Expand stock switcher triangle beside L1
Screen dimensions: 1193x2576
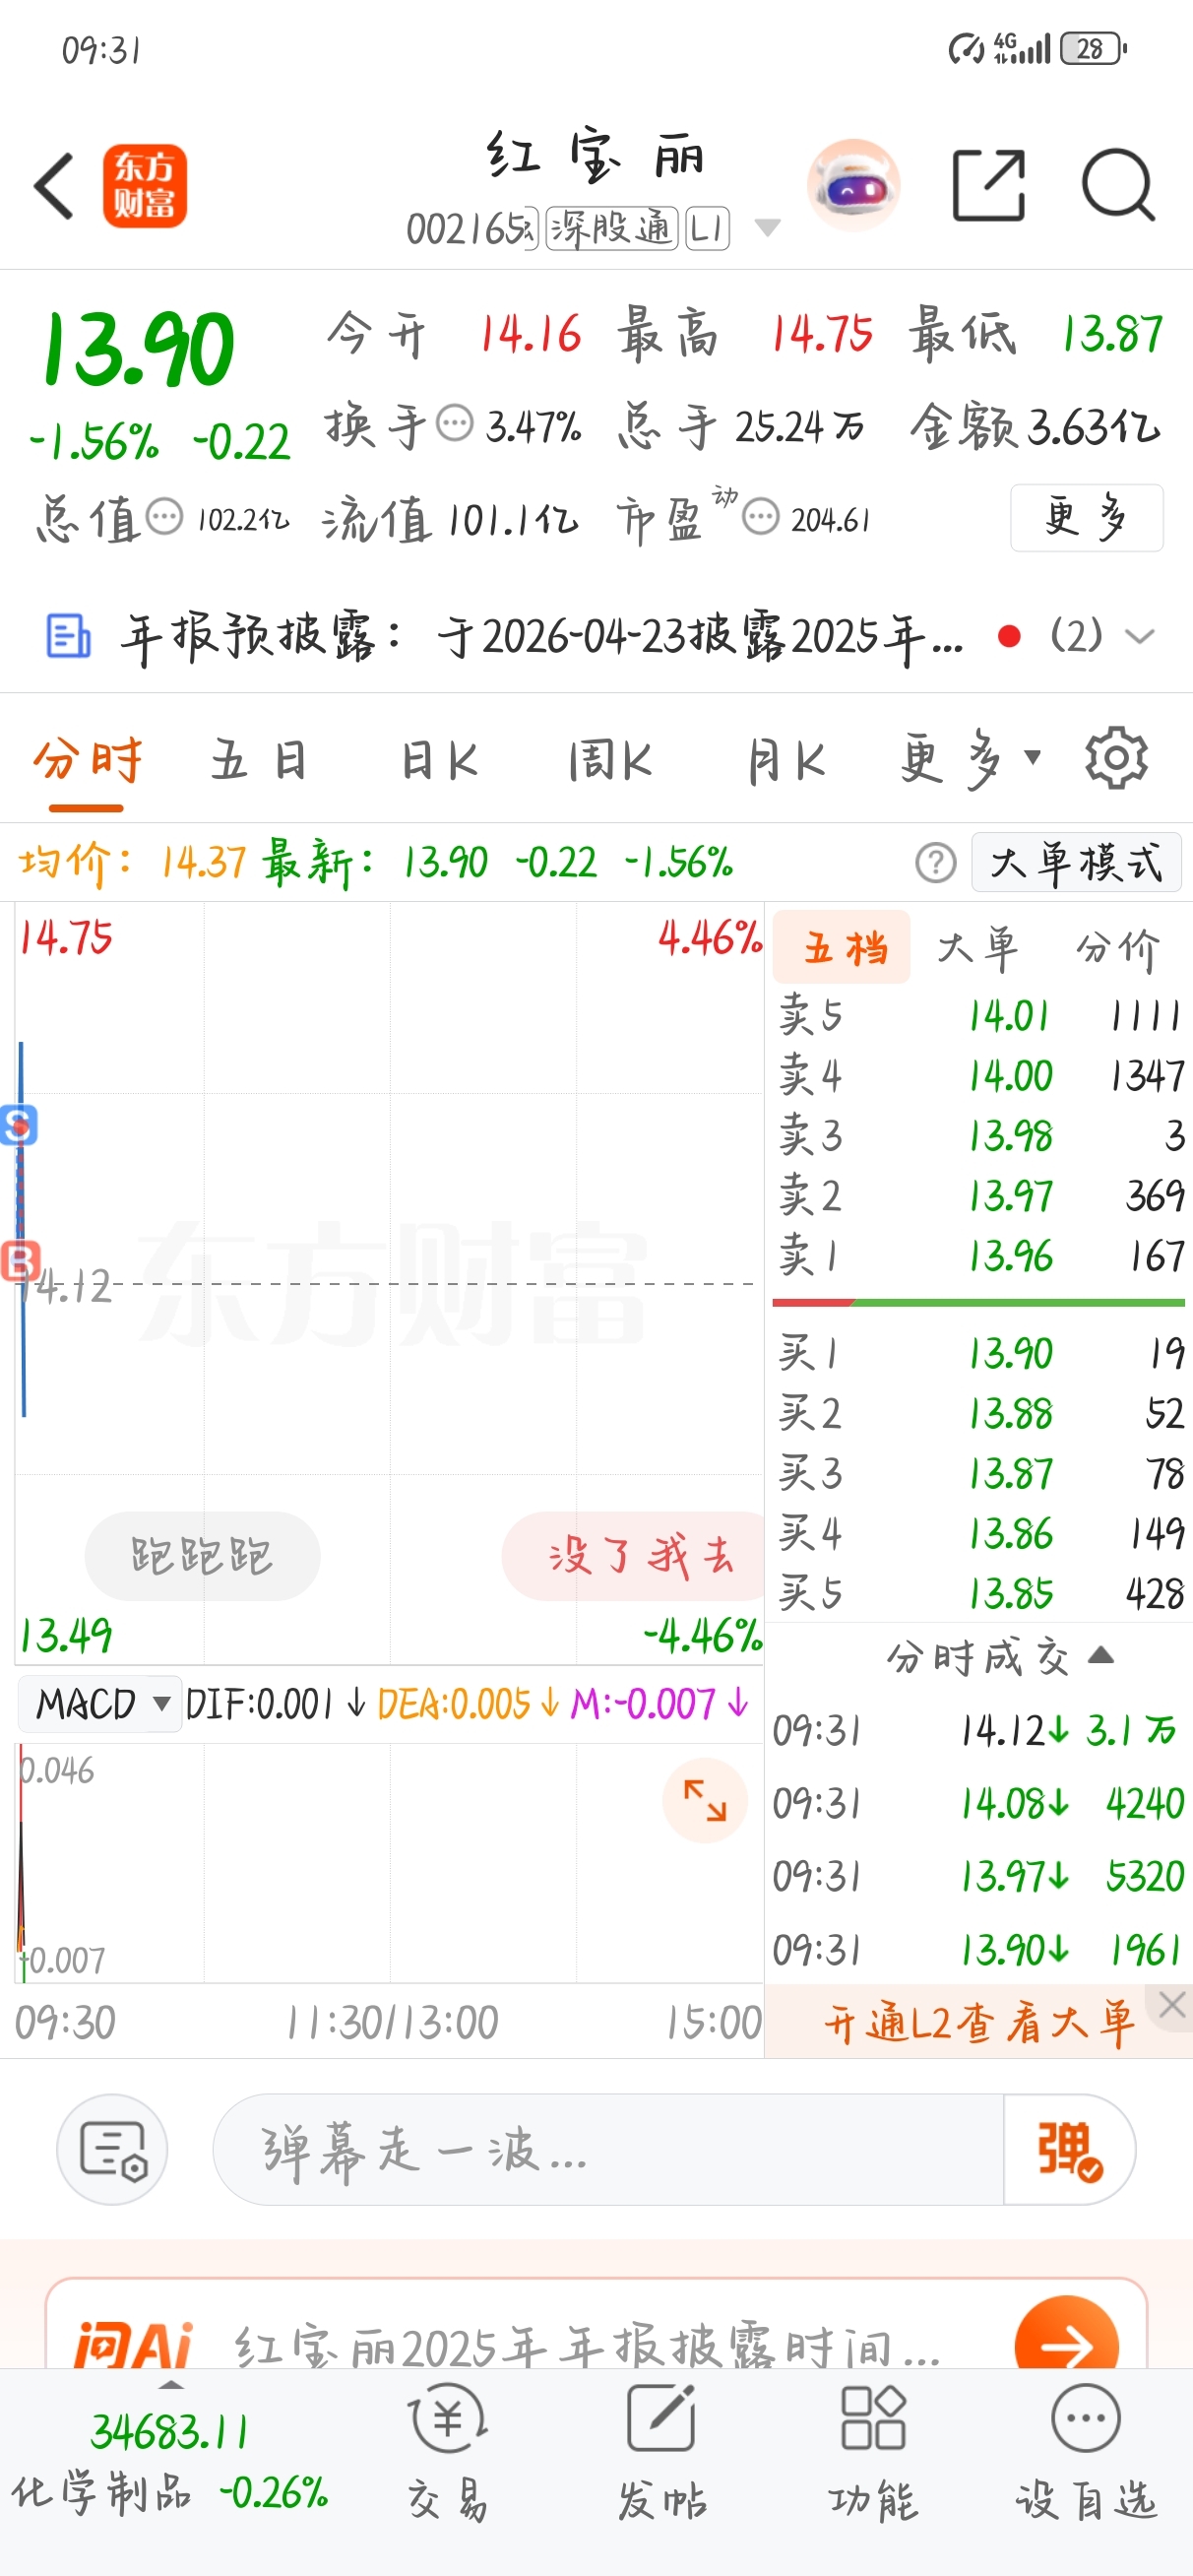click(x=767, y=228)
